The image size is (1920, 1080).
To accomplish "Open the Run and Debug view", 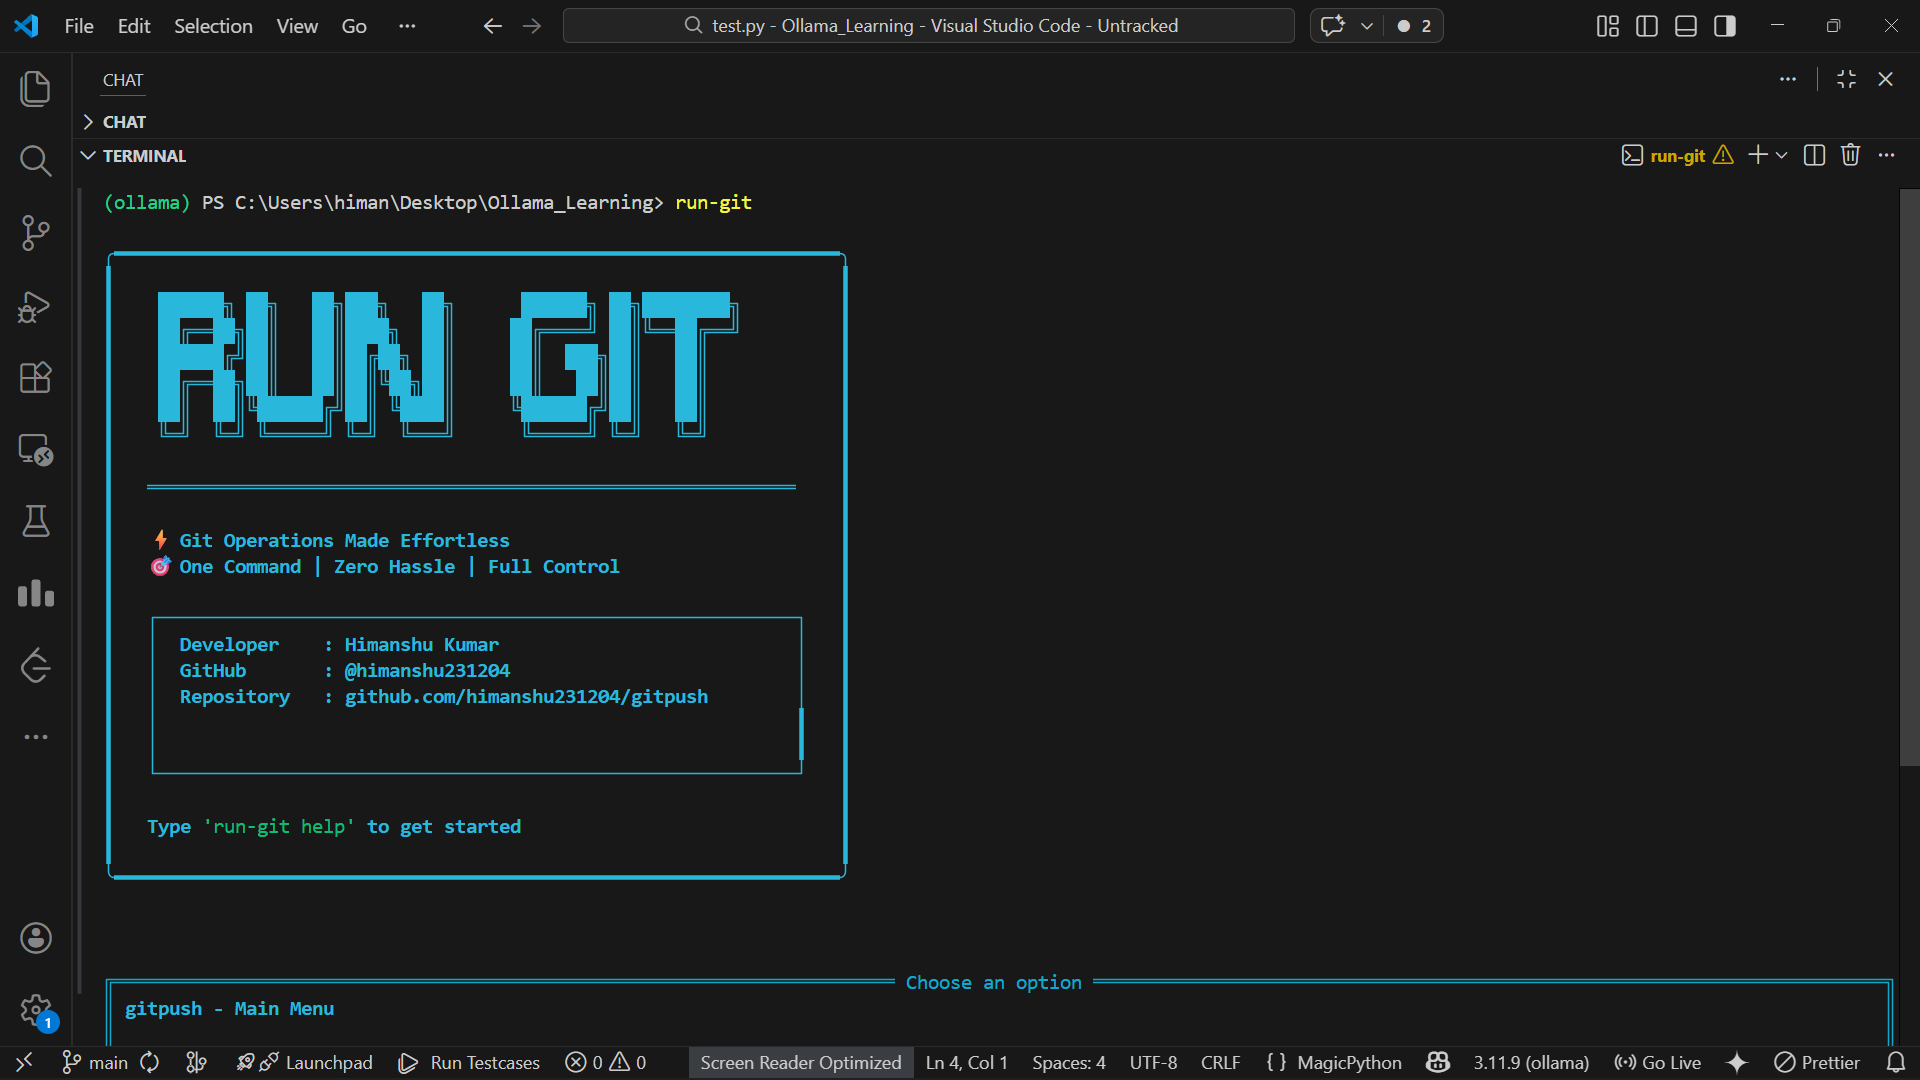I will (33, 306).
